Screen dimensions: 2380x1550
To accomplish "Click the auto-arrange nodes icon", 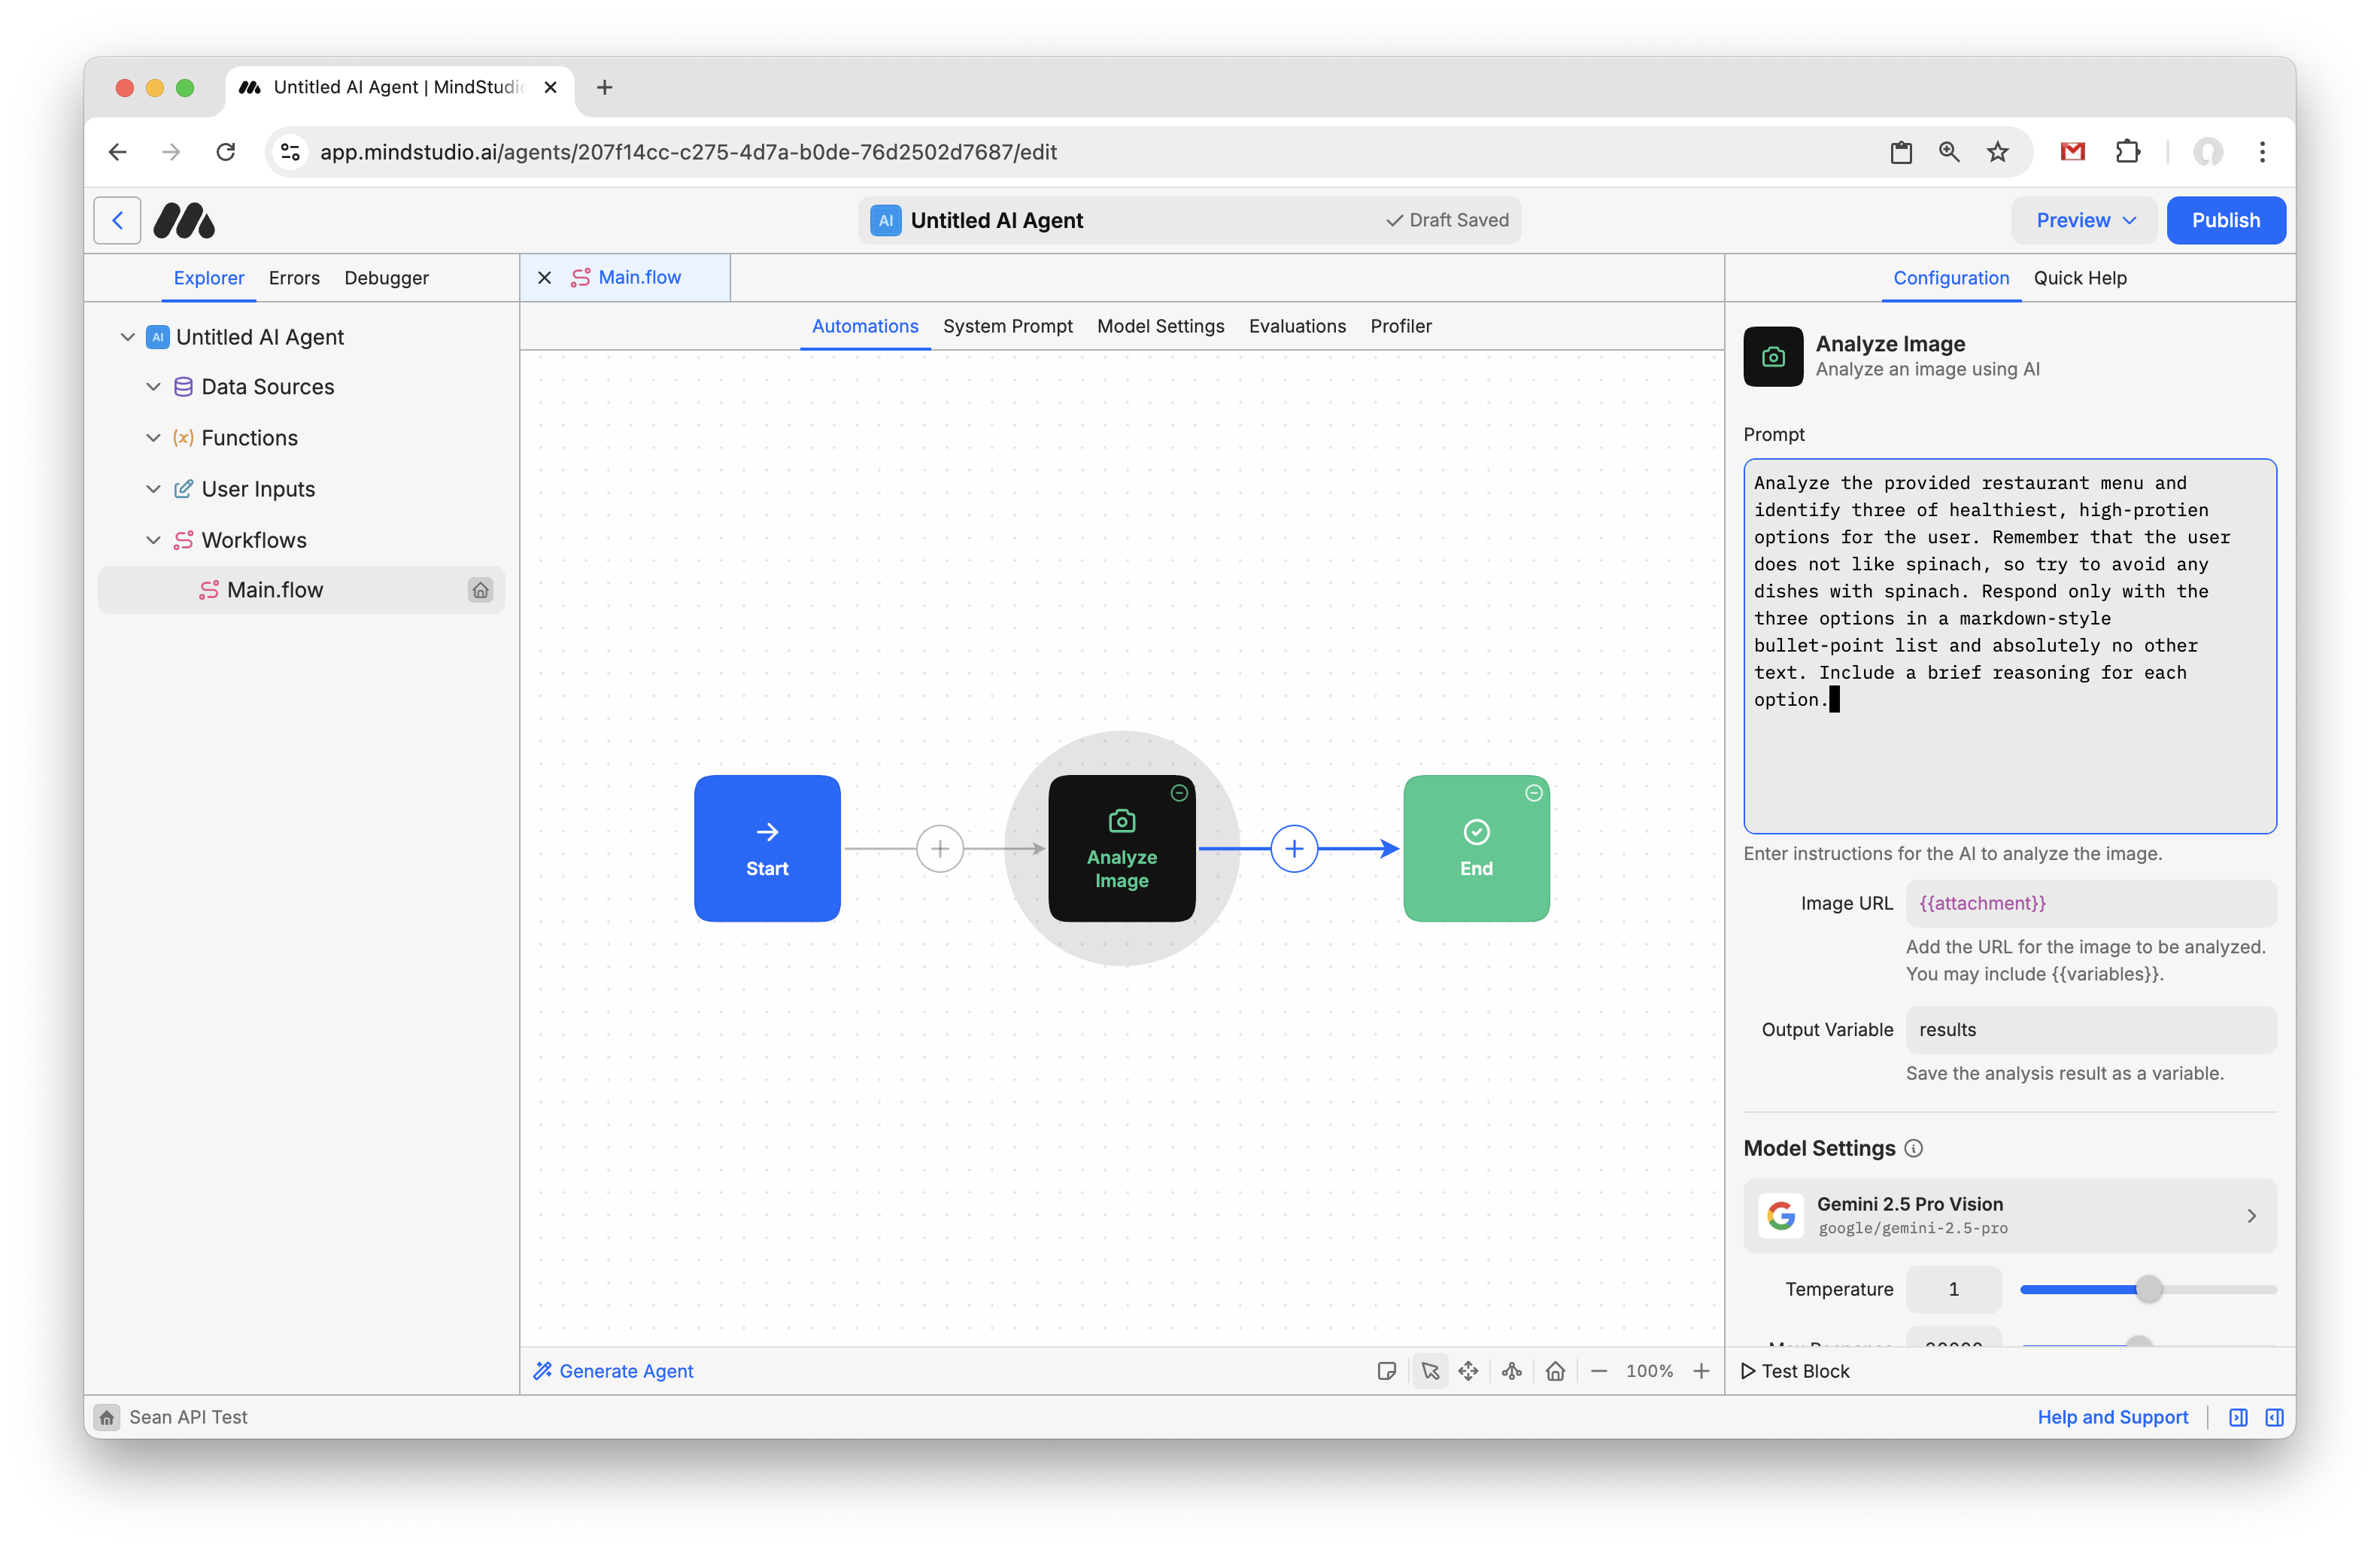I will click(x=1512, y=1371).
